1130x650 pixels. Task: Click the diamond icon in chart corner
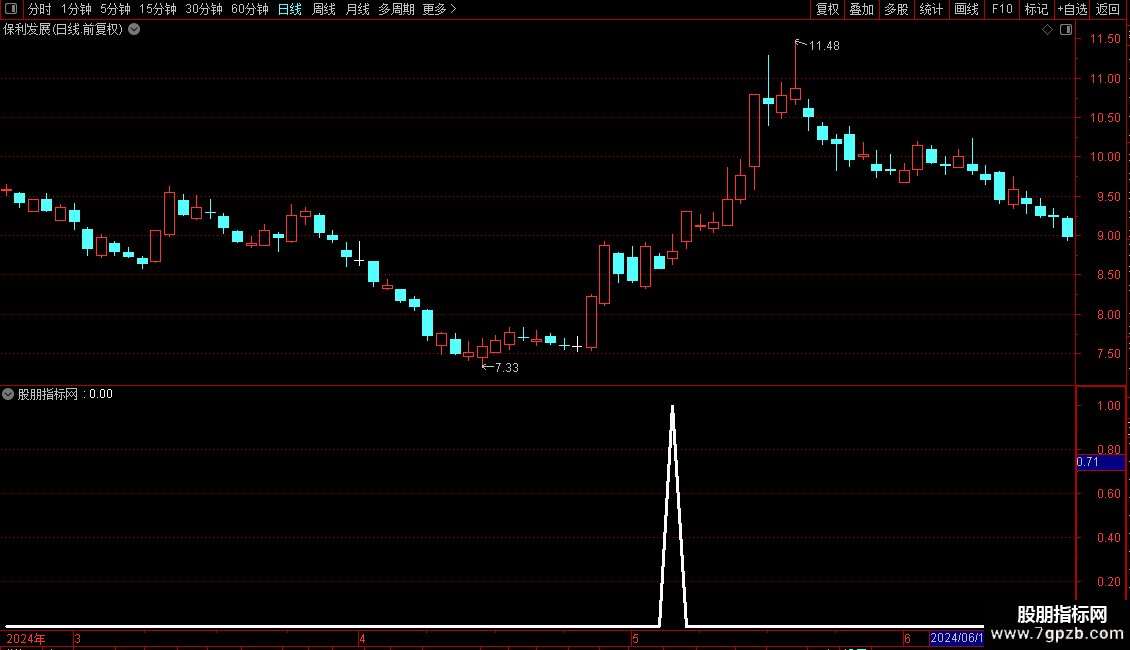pyautogui.click(x=1048, y=30)
